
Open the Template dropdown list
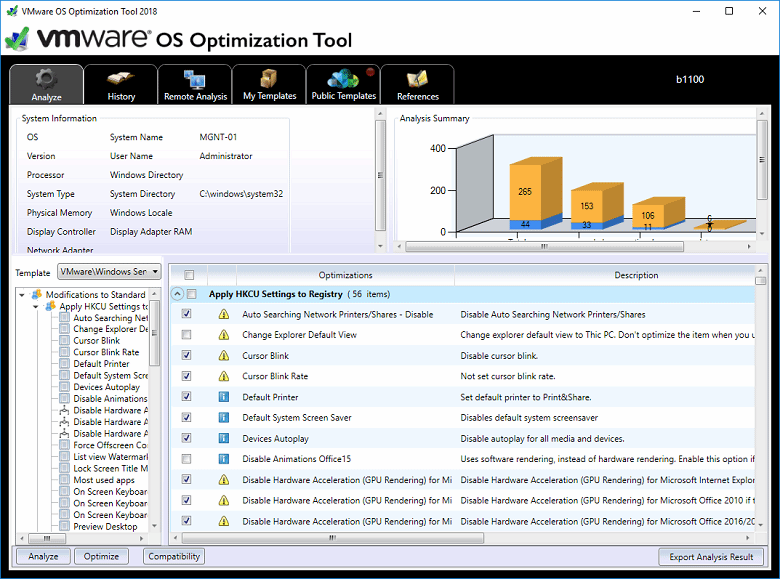(x=154, y=272)
